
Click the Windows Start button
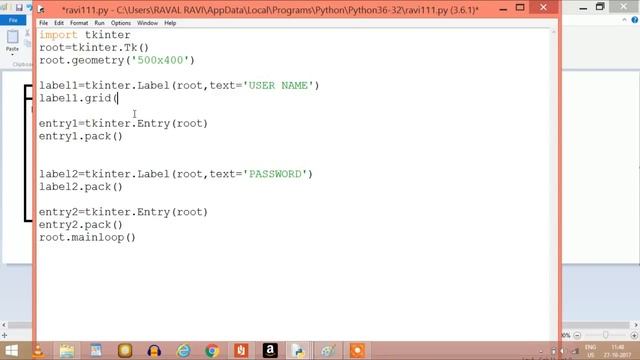click(11, 351)
